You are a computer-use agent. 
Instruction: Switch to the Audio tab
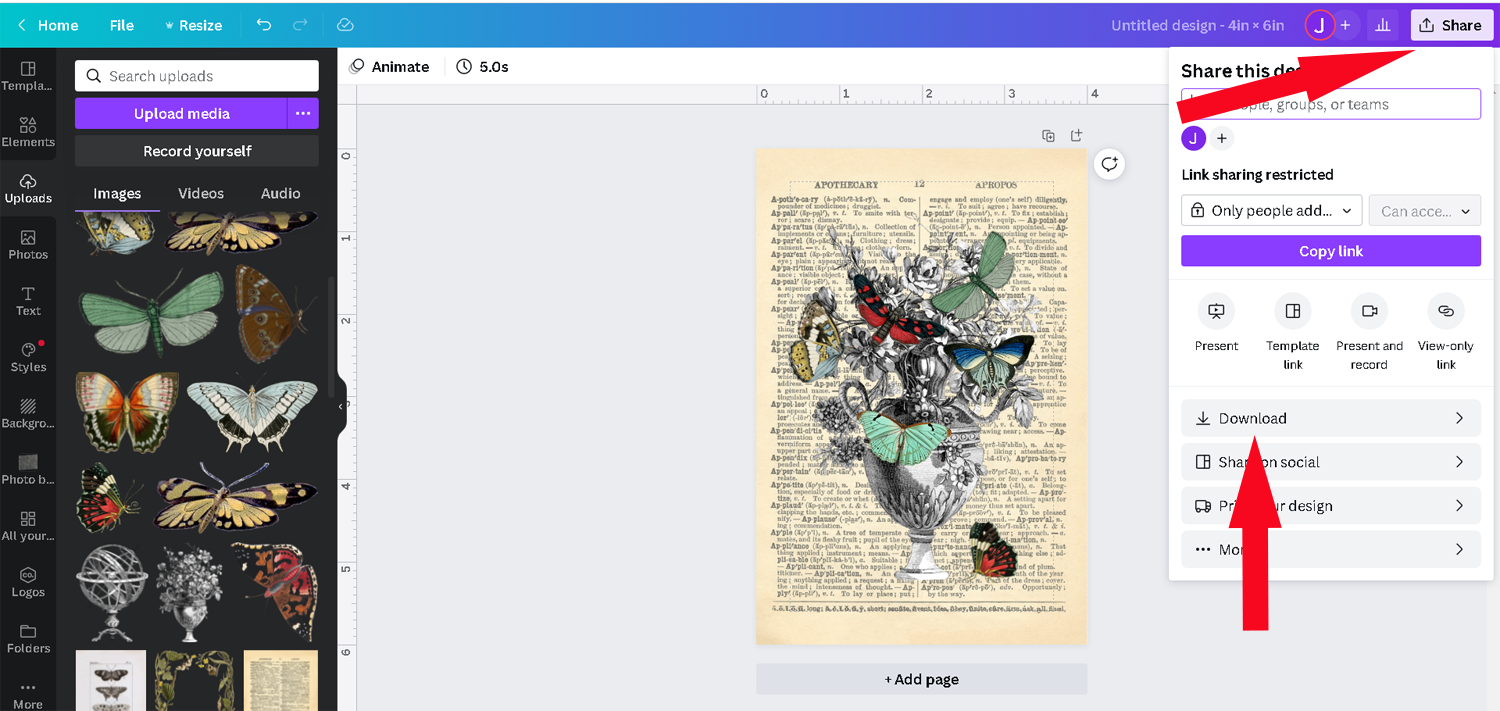point(281,193)
